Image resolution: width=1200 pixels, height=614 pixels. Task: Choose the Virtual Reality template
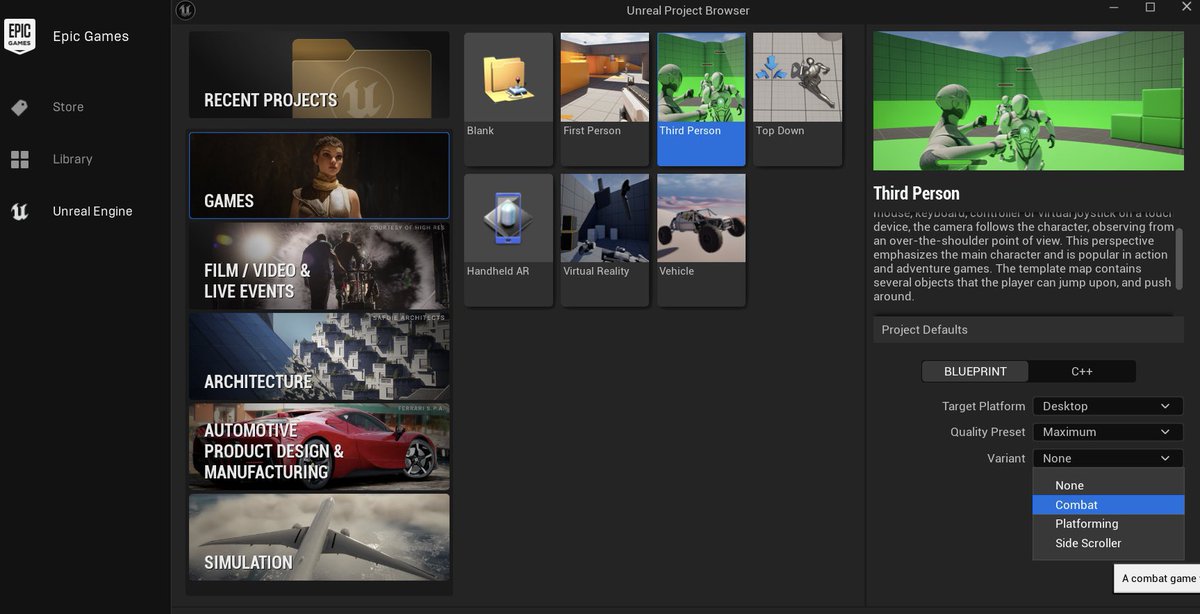click(605, 240)
